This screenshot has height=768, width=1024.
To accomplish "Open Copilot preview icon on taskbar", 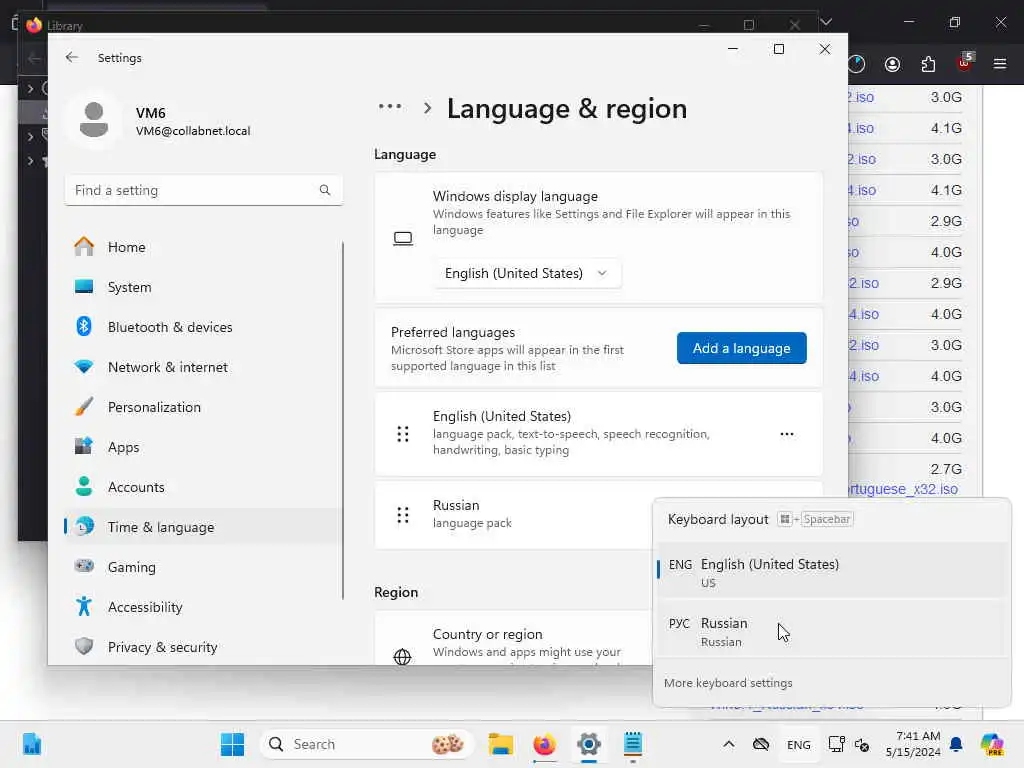I will 991,744.
